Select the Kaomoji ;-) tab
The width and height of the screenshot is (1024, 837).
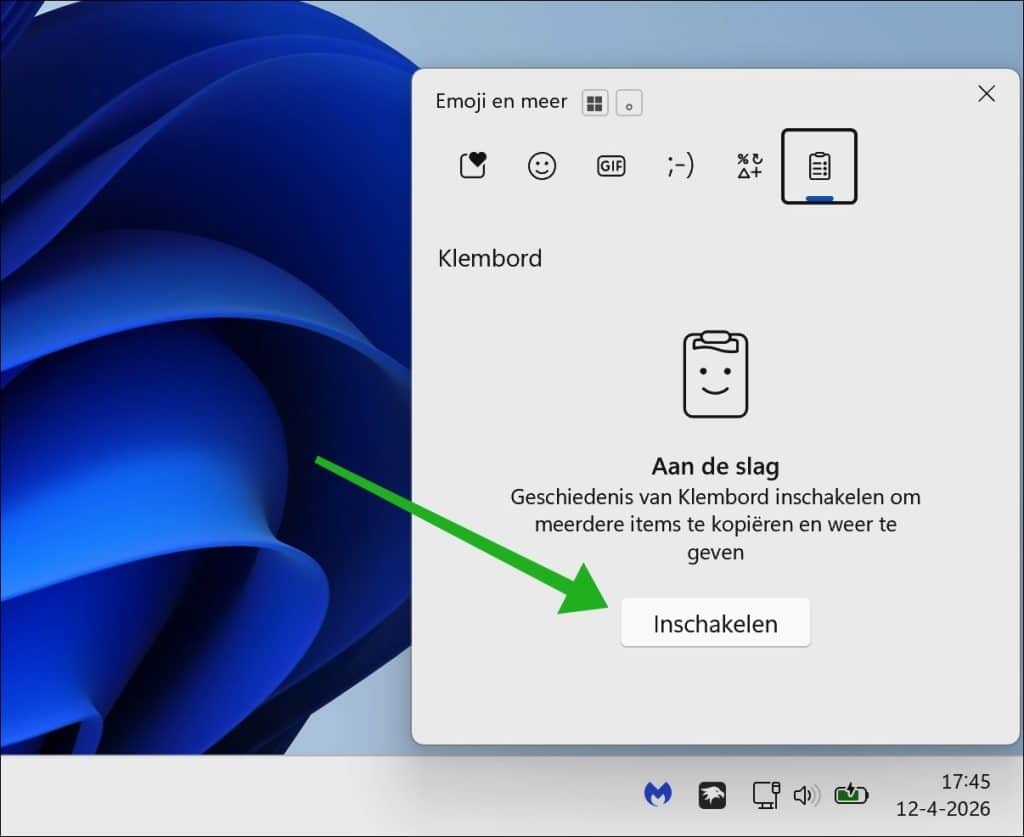coord(680,166)
